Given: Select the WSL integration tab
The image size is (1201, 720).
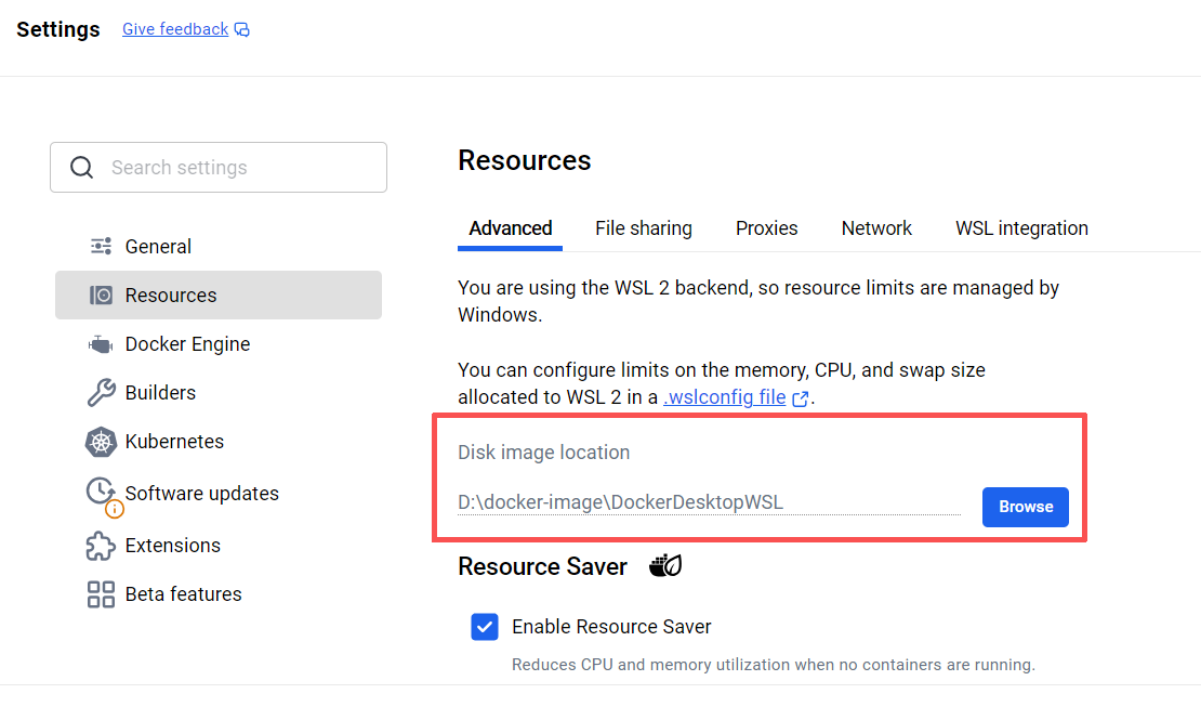Looking at the screenshot, I should (x=1021, y=228).
